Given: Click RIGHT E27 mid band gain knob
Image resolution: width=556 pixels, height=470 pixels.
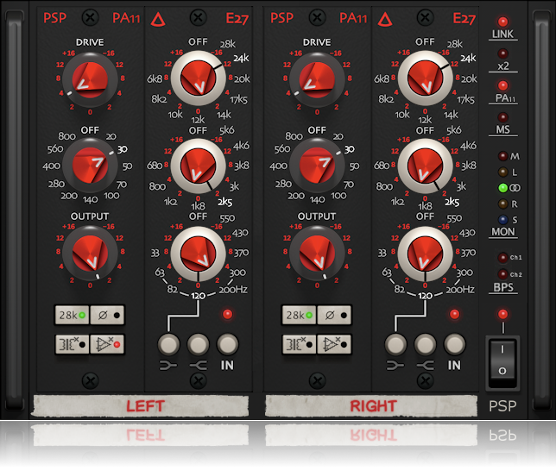Looking at the screenshot, I should [425, 166].
